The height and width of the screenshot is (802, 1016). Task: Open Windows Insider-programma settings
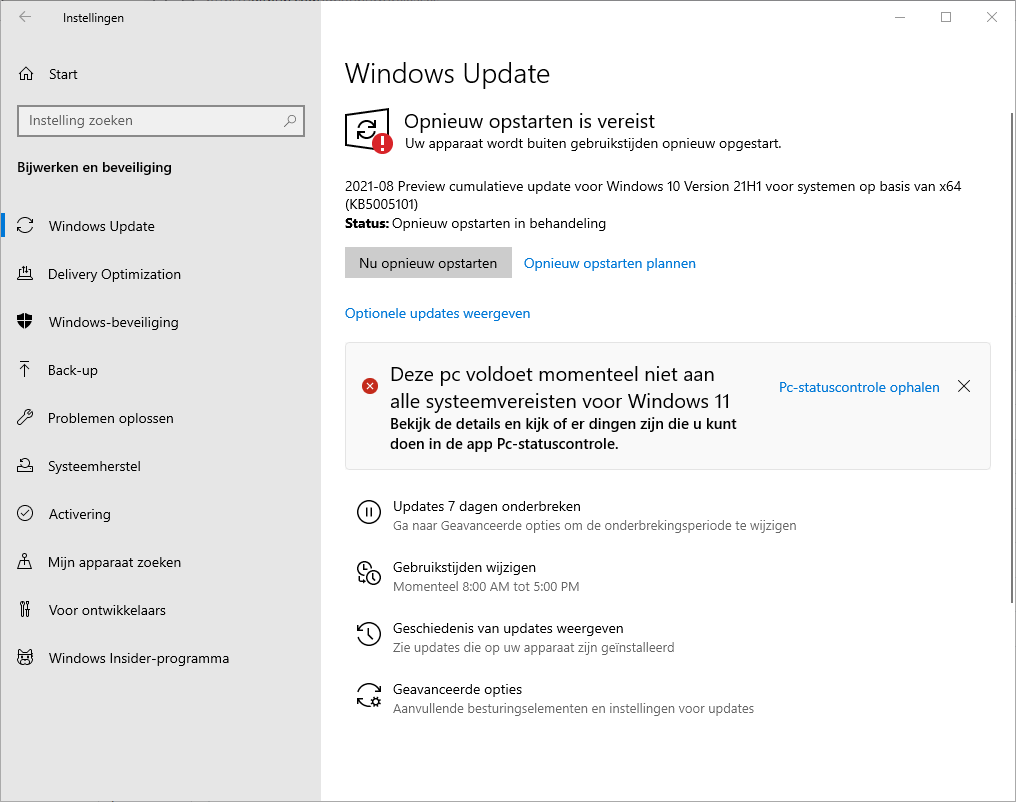[x=138, y=658]
